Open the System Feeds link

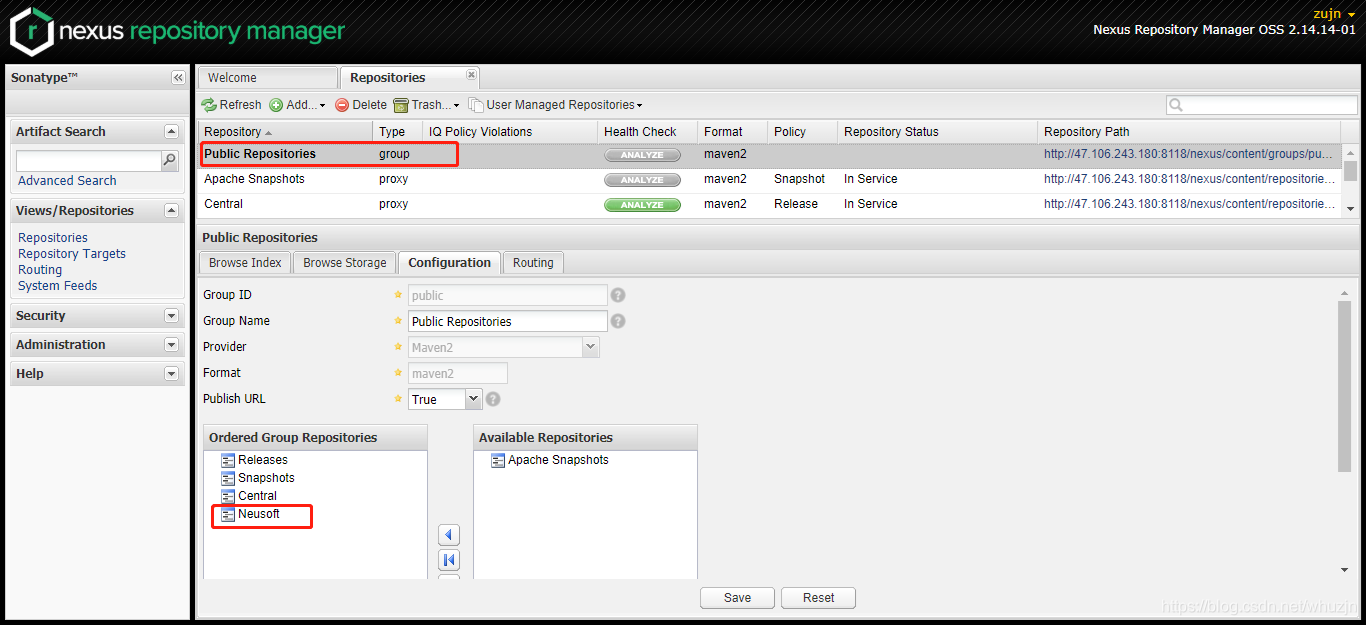click(x=58, y=286)
